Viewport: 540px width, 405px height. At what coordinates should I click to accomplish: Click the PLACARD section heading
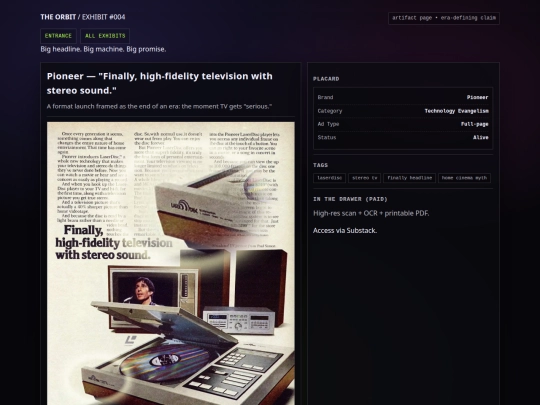pyautogui.click(x=326, y=79)
